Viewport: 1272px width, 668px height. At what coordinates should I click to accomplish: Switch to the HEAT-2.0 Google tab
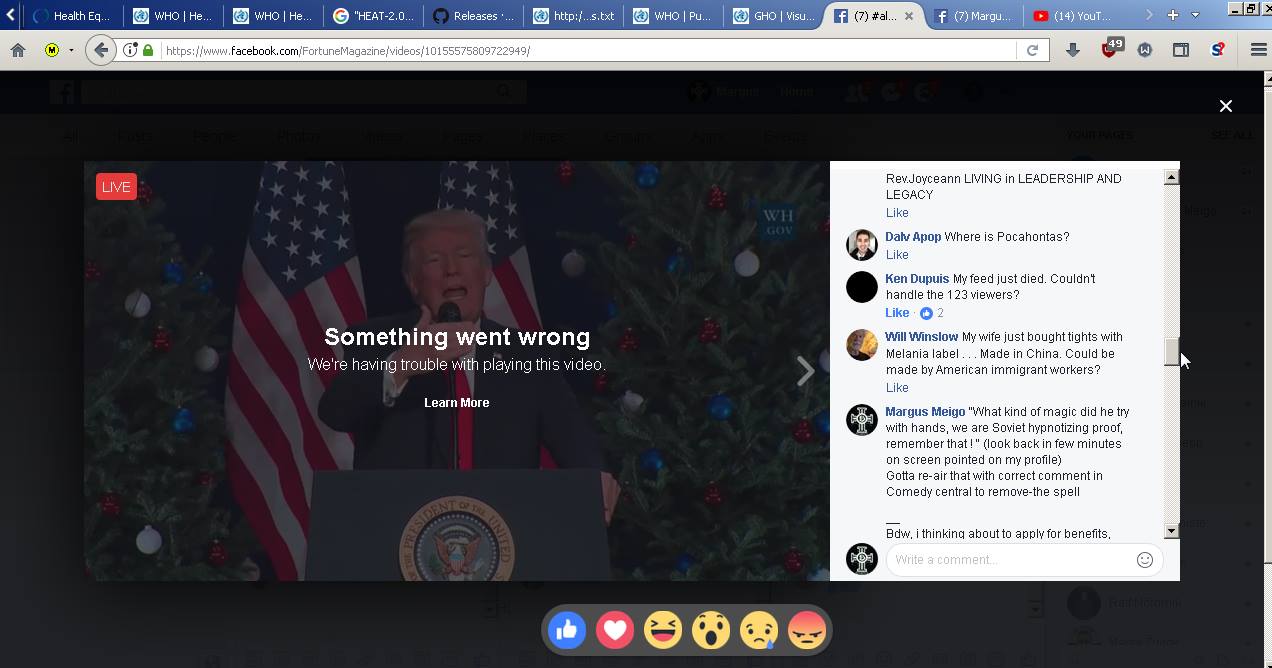(373, 16)
